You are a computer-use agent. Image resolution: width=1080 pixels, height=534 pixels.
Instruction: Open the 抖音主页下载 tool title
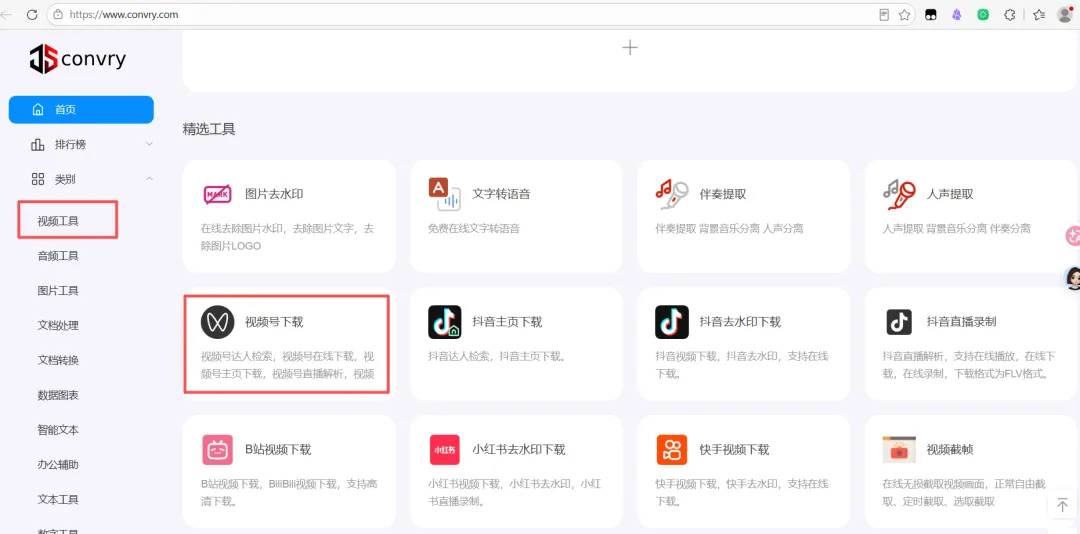tap(507, 322)
